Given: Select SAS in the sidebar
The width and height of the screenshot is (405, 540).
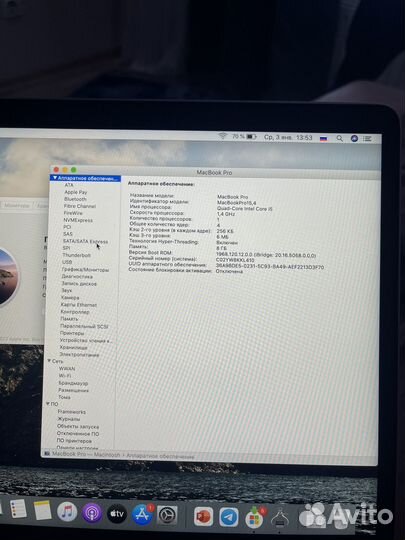Looking at the screenshot, I should (x=68, y=234).
